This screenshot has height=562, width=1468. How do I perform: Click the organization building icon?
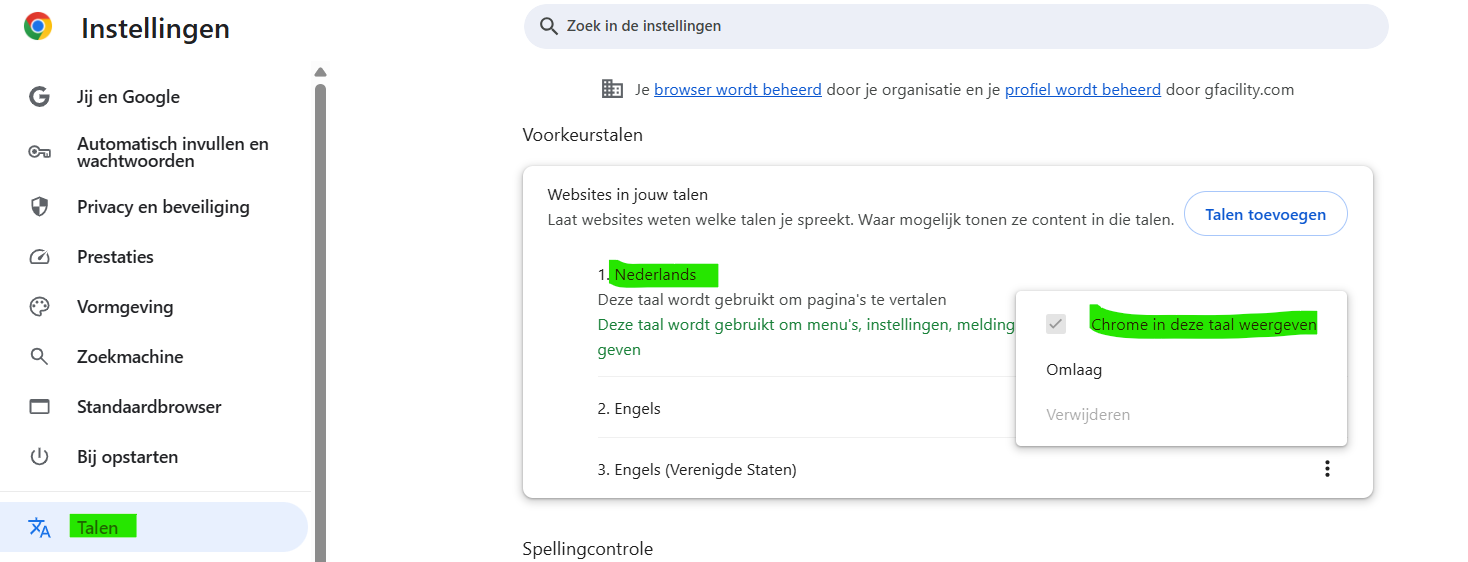coord(612,89)
